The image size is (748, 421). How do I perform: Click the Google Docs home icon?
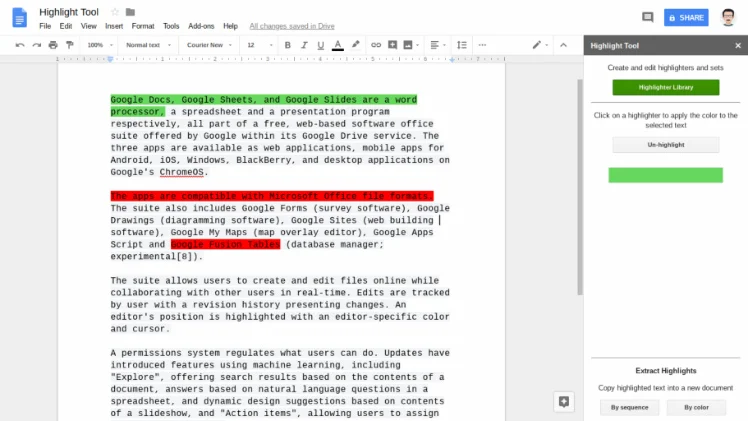[19, 18]
